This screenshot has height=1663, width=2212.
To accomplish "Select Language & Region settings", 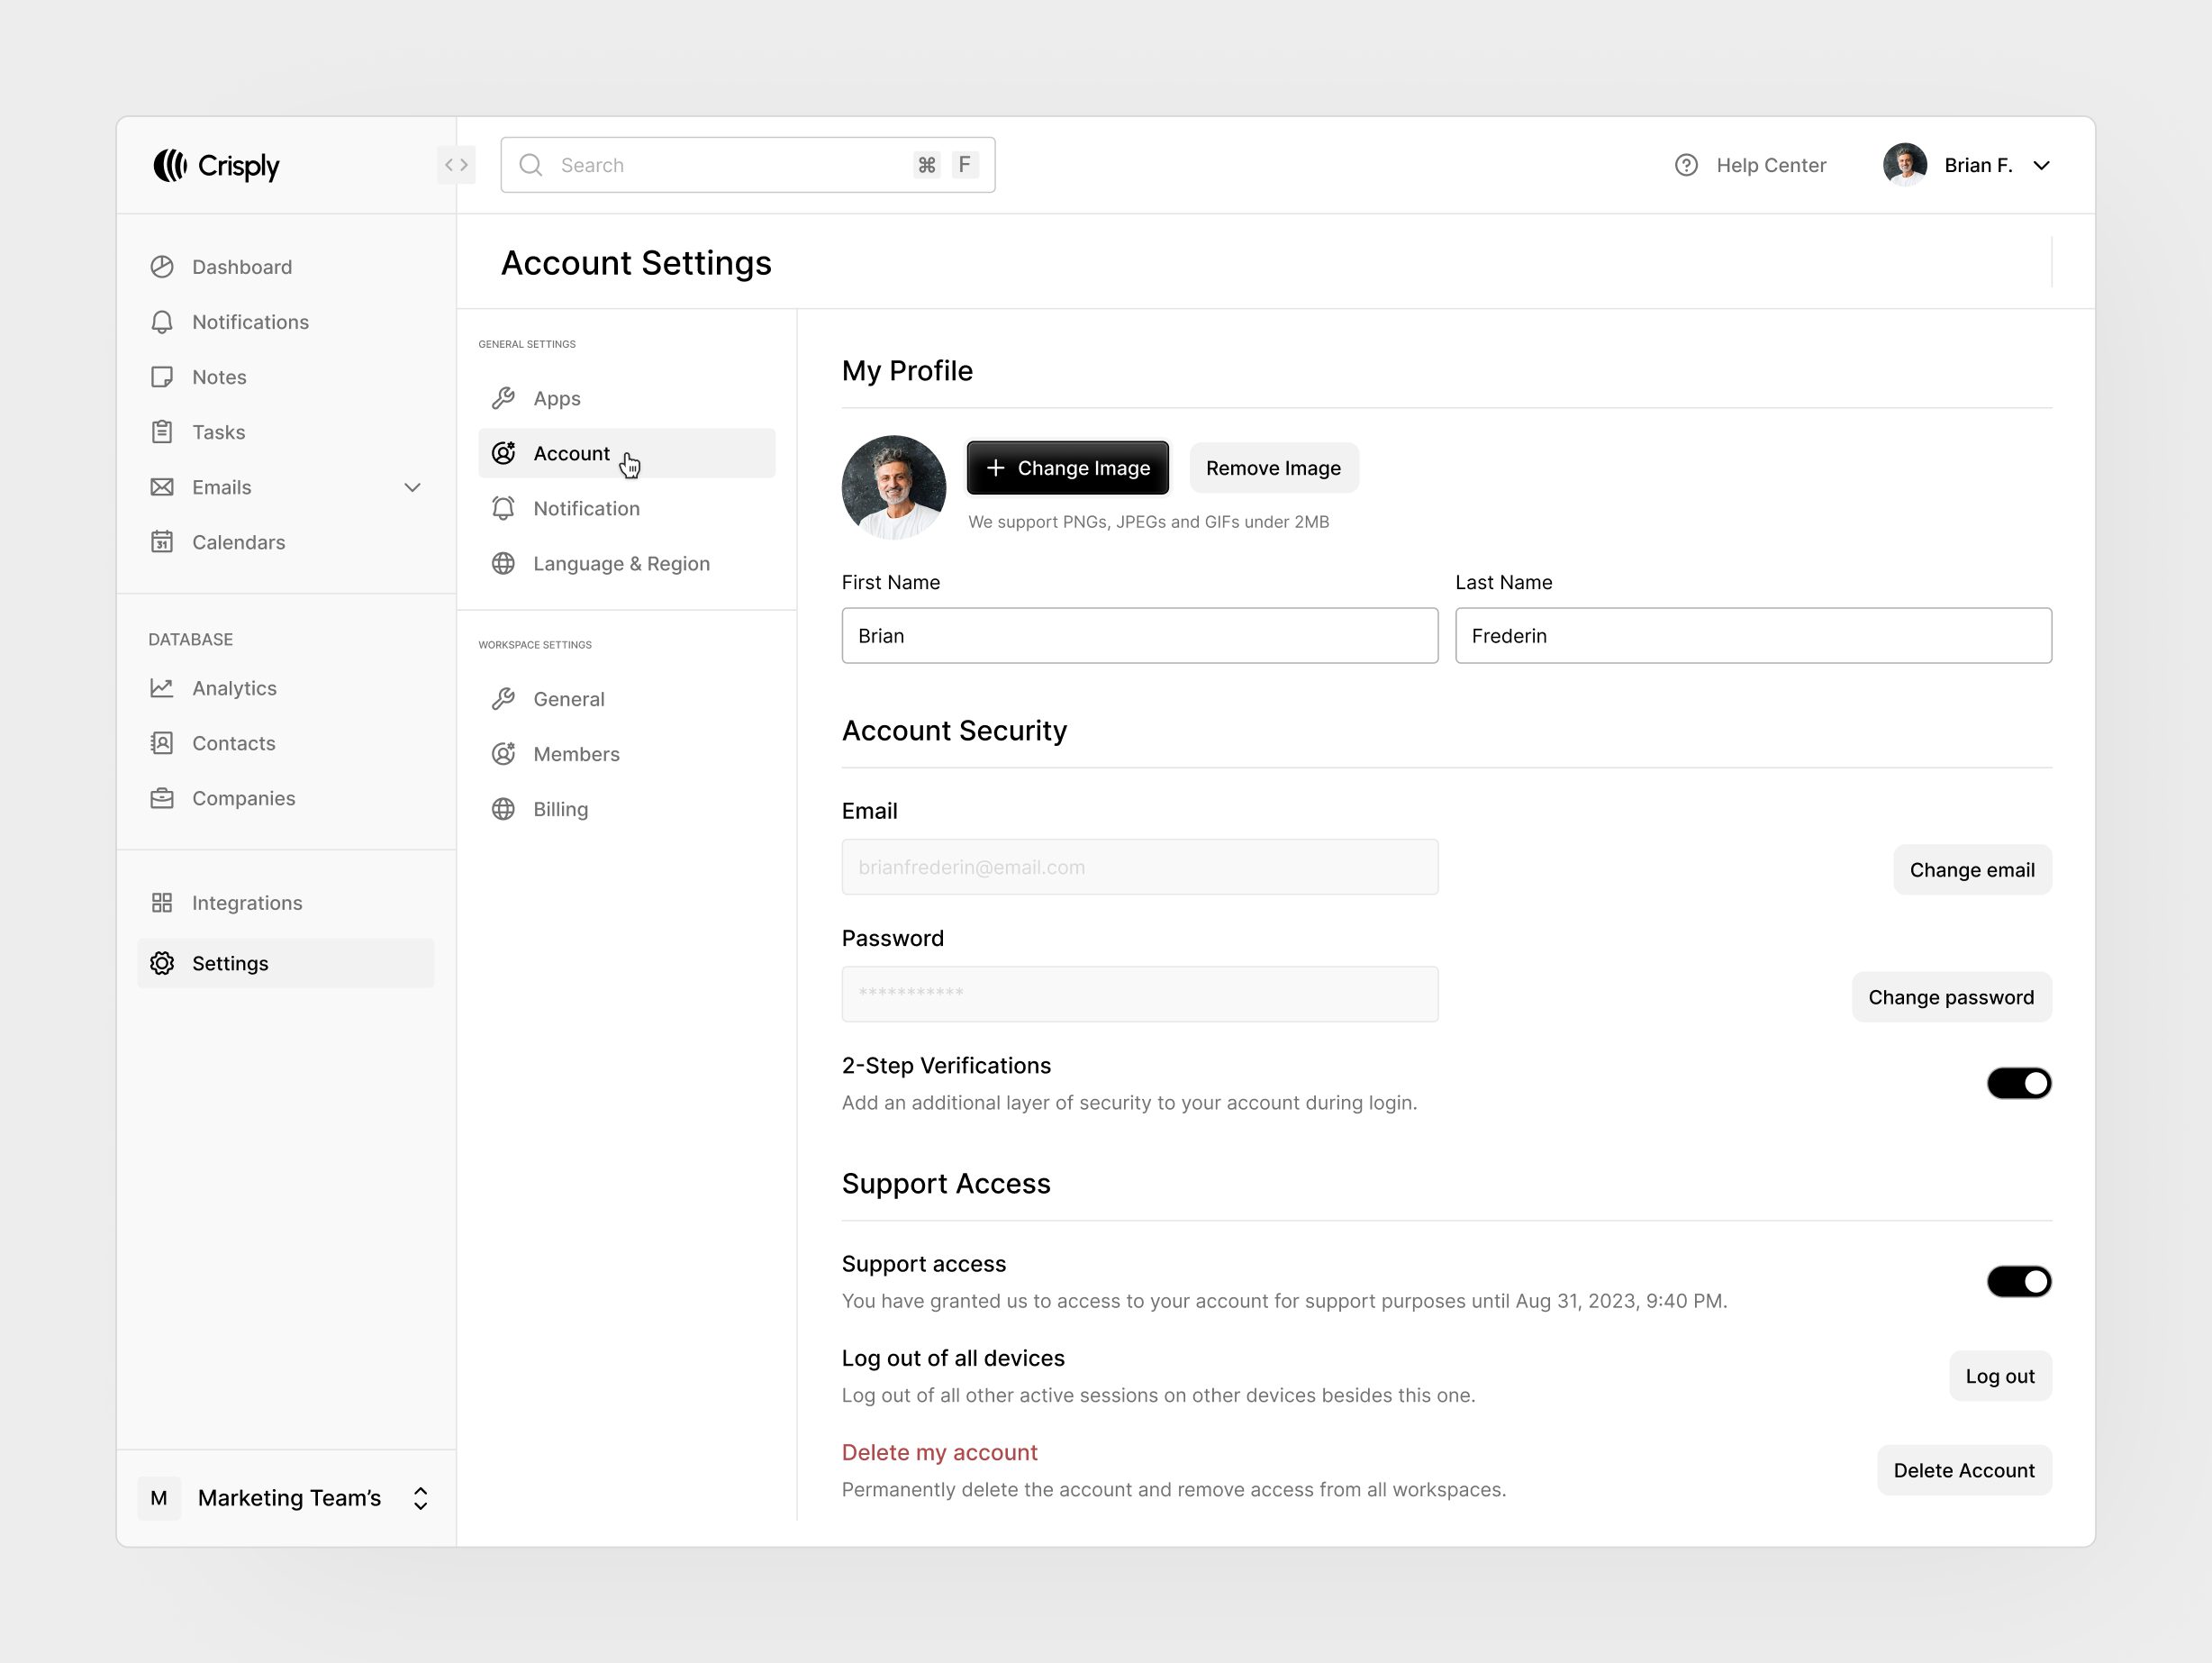I will [621, 563].
